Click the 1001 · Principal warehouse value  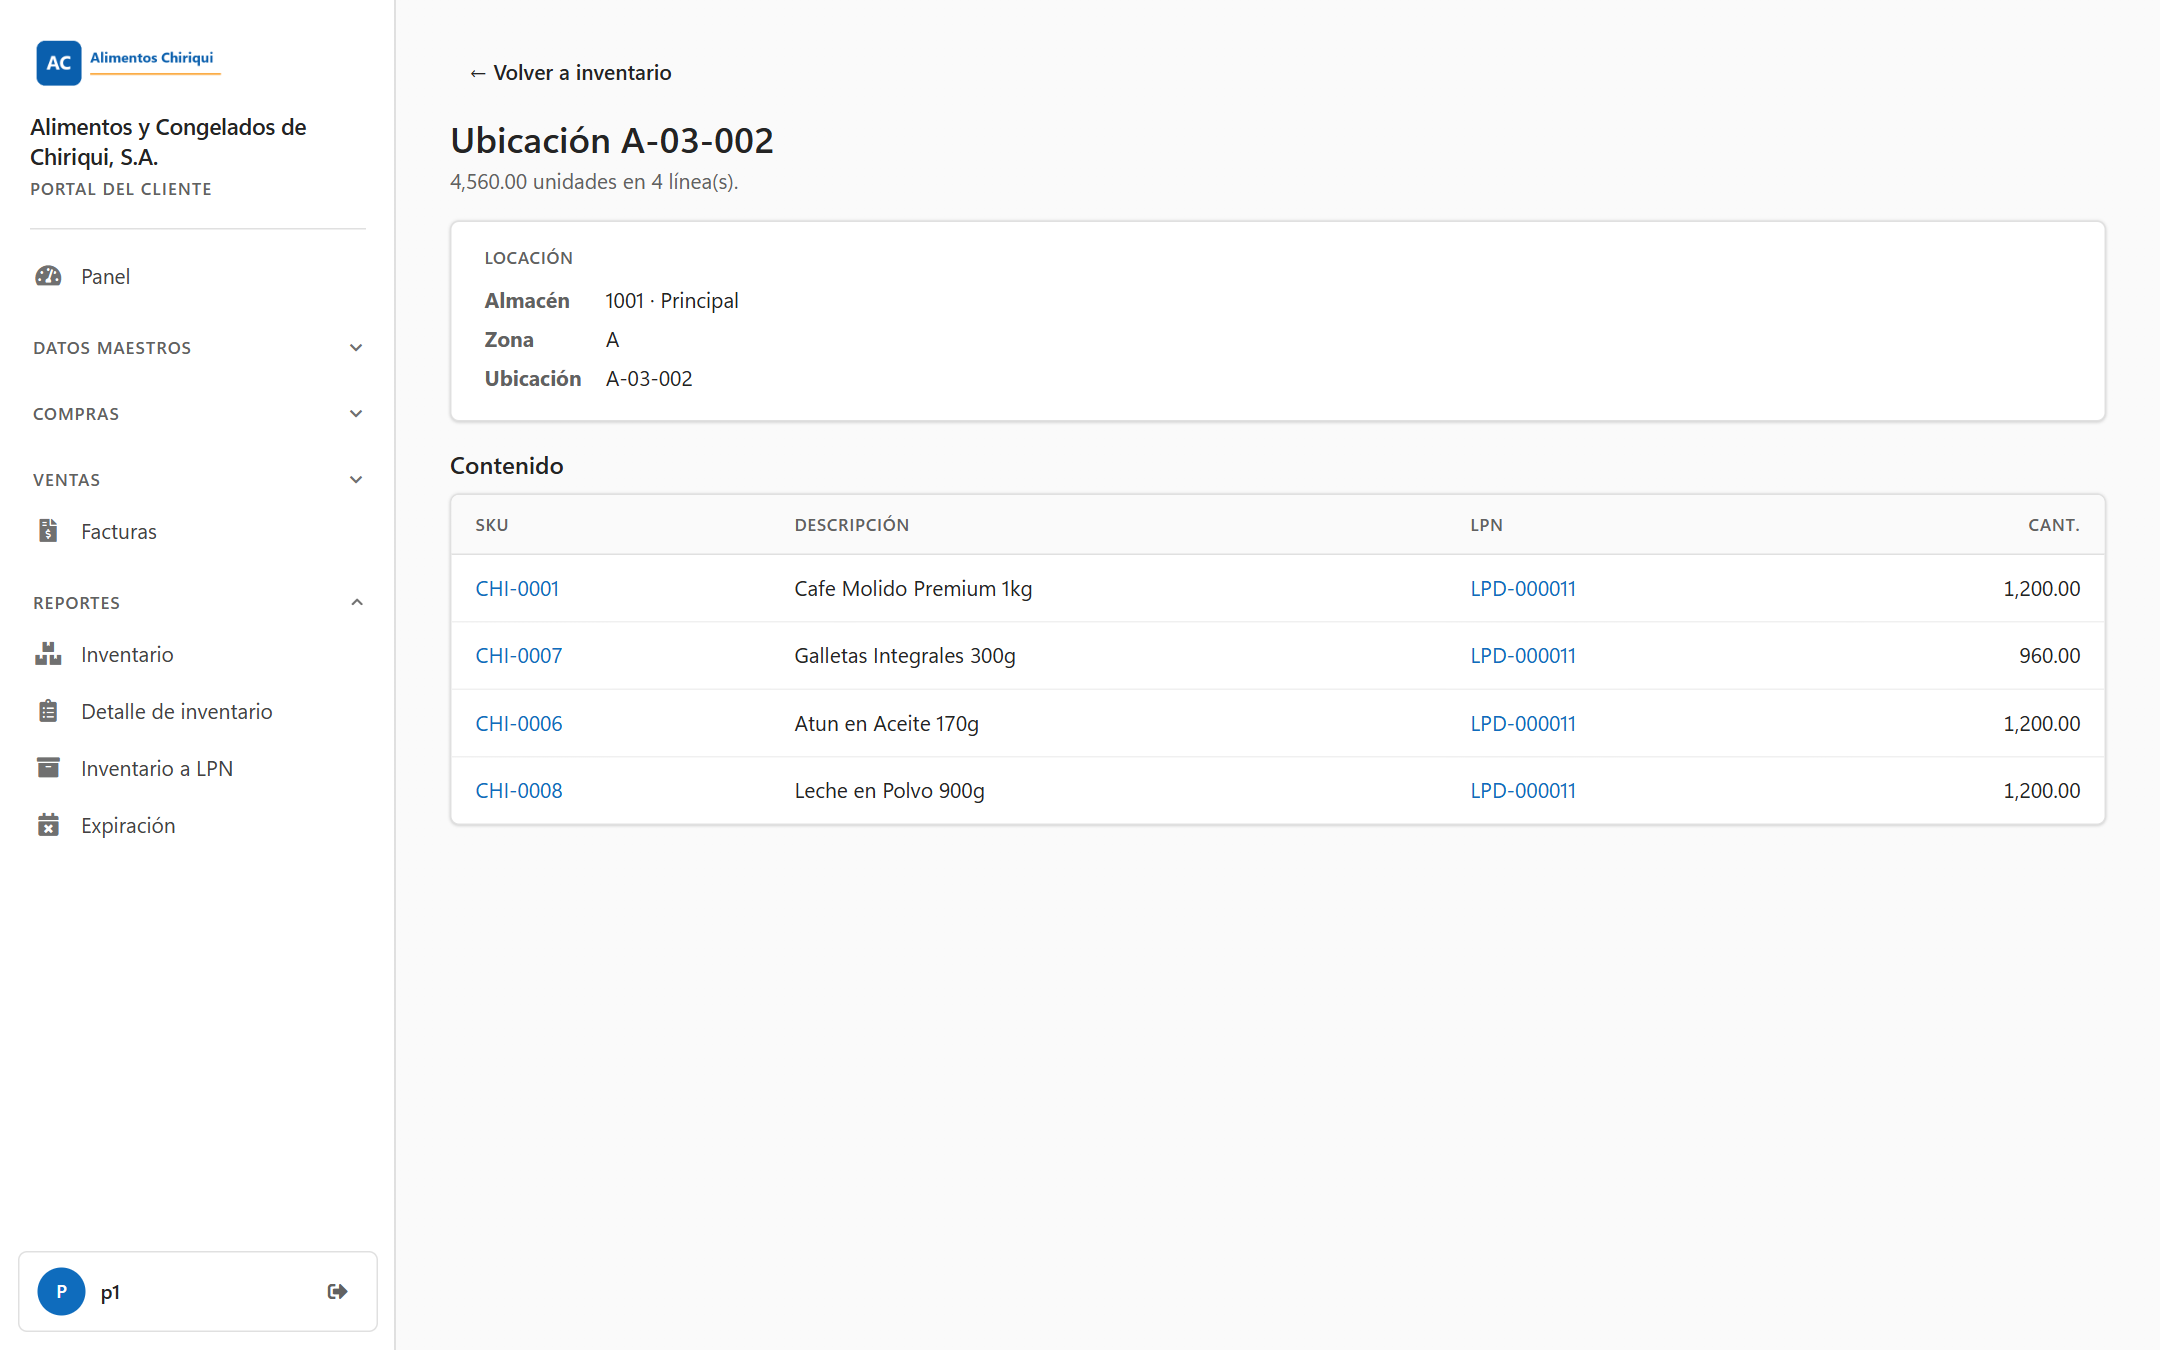click(x=672, y=300)
